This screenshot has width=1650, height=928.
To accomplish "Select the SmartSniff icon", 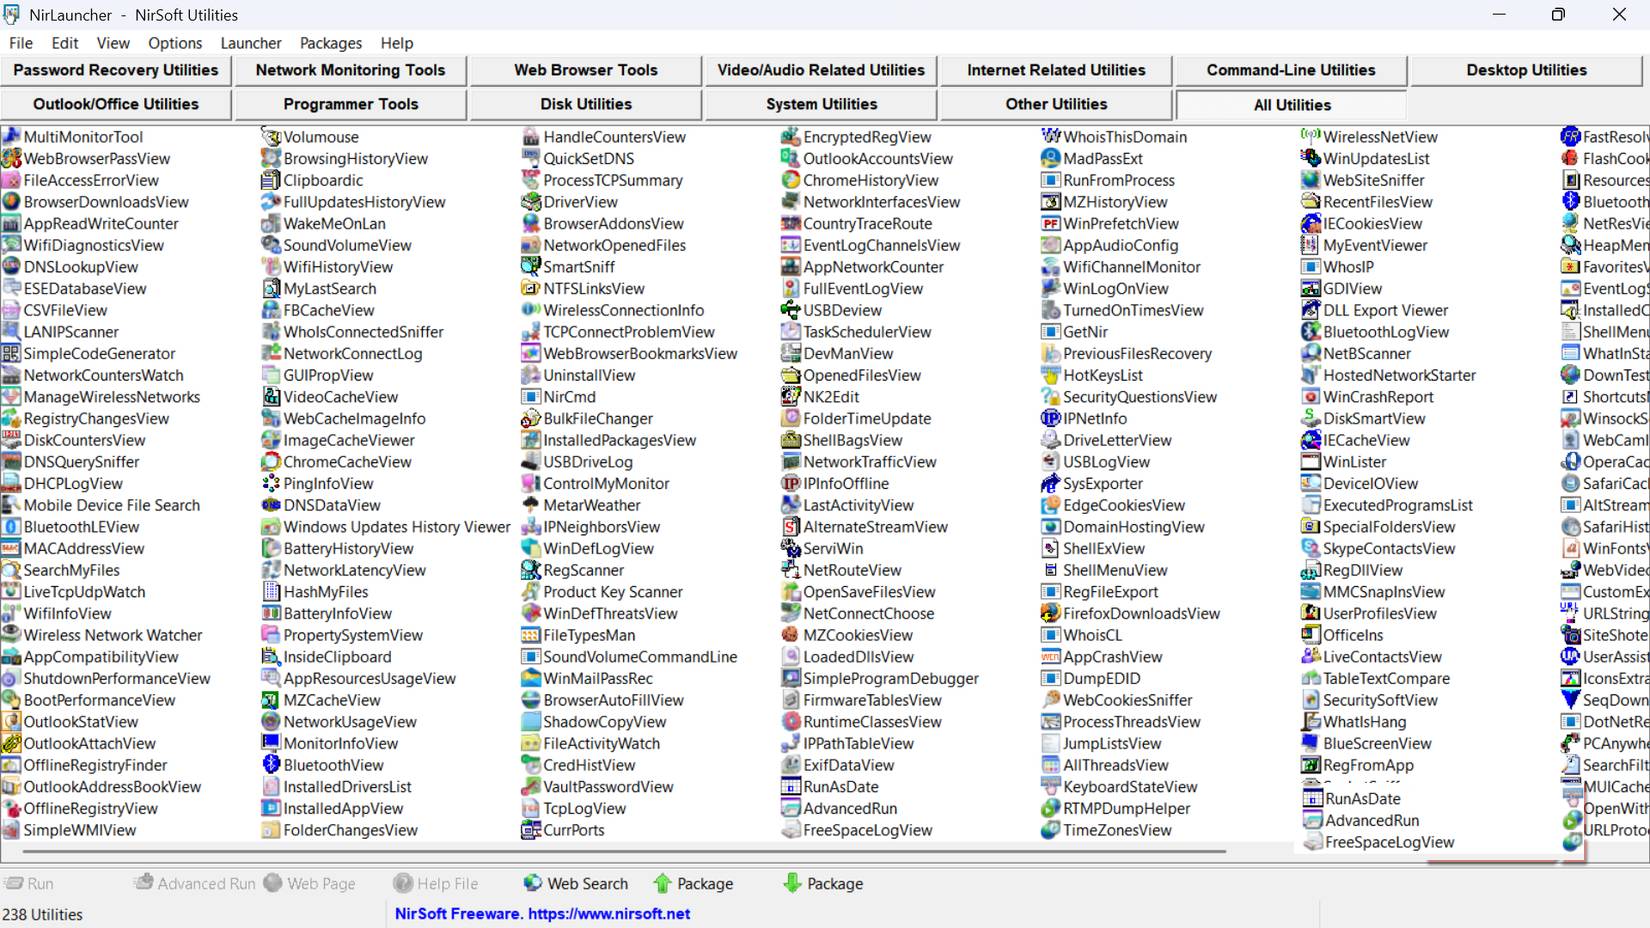I will (530, 267).
